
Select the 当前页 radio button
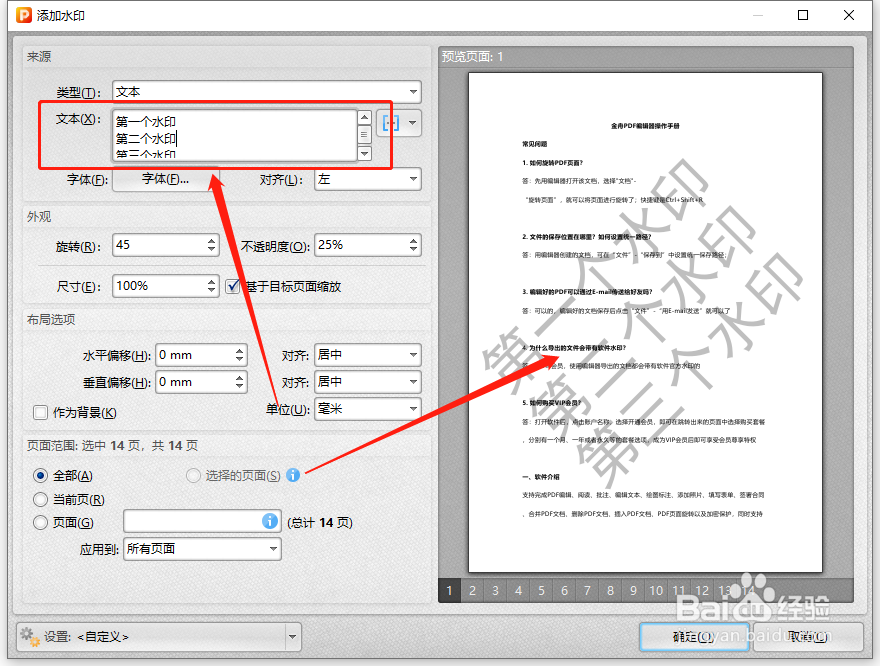click(40, 499)
